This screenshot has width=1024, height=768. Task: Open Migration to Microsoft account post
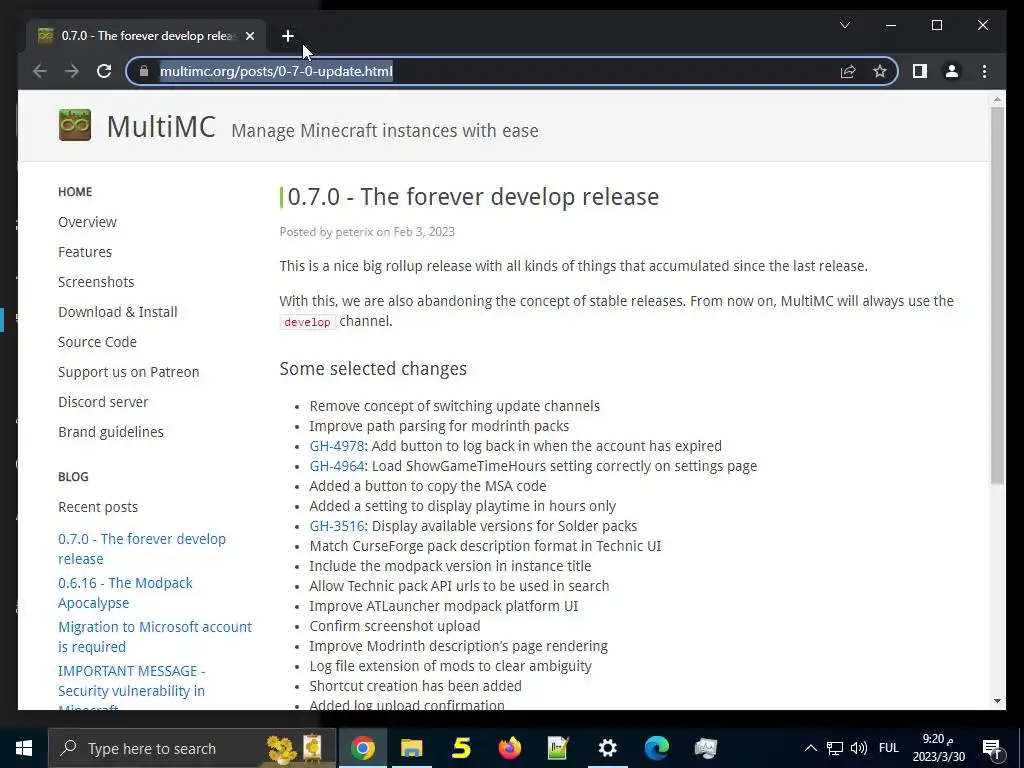point(155,637)
